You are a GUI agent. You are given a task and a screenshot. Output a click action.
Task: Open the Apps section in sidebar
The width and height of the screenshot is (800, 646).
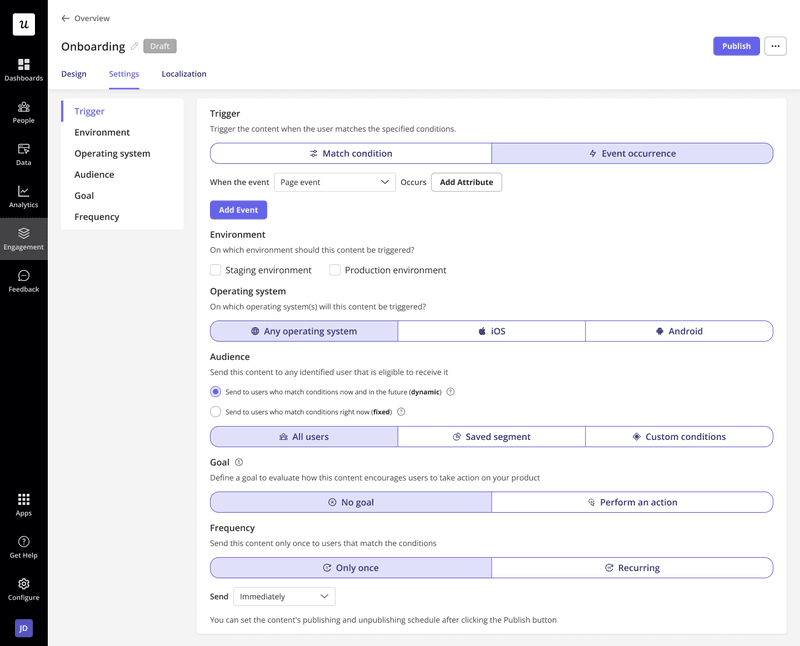click(x=22, y=505)
